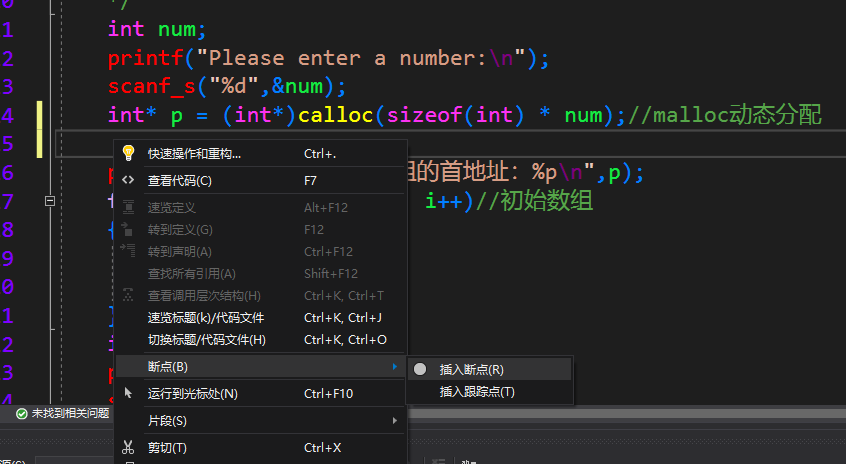Viewport: 846px width, 464px height.
Task: Click the go to definition icon
Action: coord(127,229)
